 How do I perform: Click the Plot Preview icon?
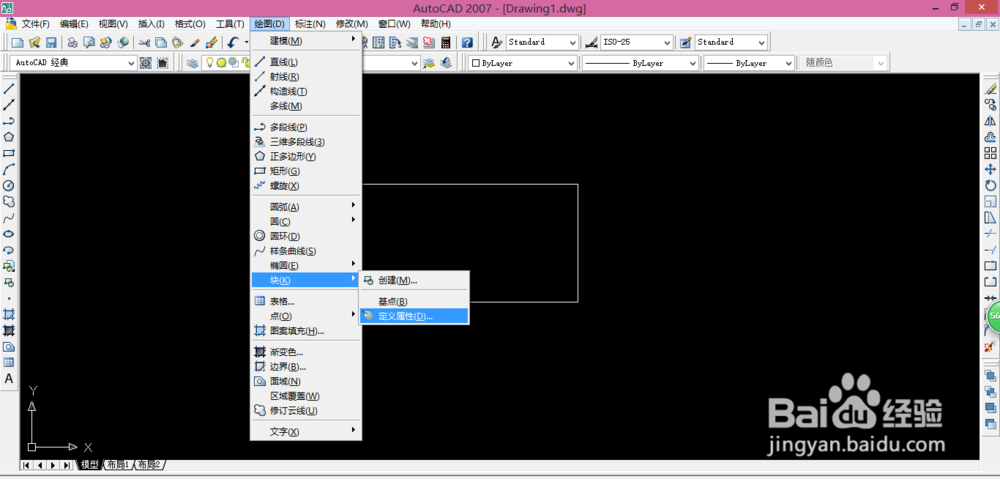pos(89,43)
